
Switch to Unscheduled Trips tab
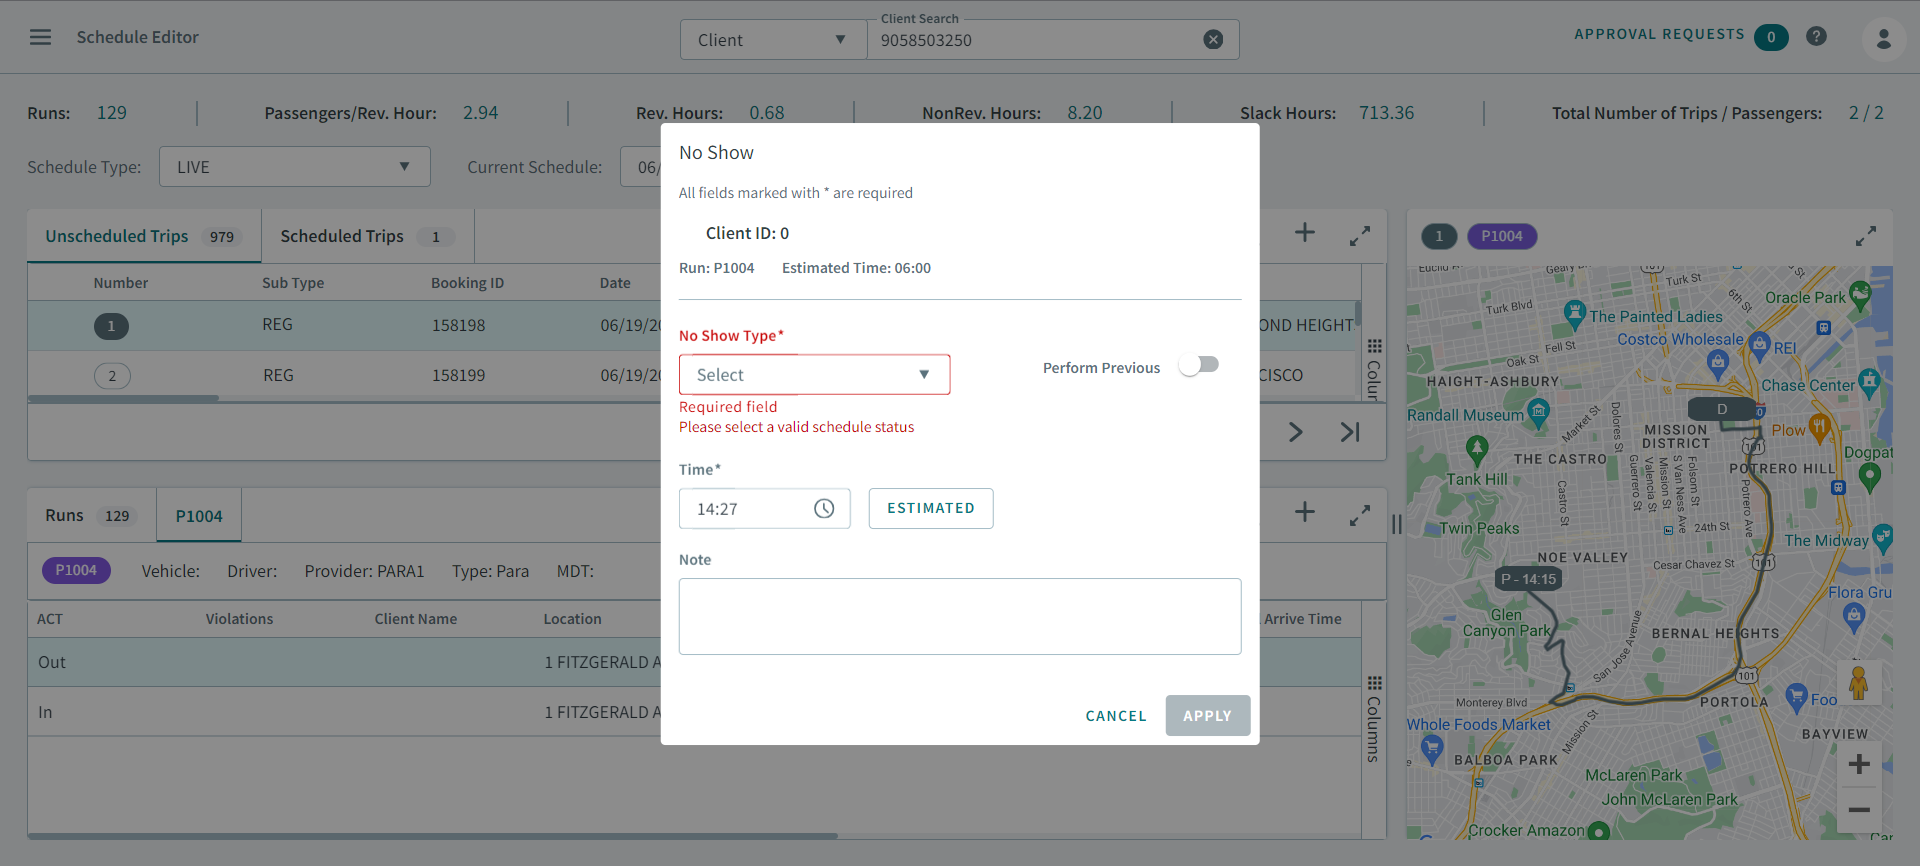pos(143,236)
